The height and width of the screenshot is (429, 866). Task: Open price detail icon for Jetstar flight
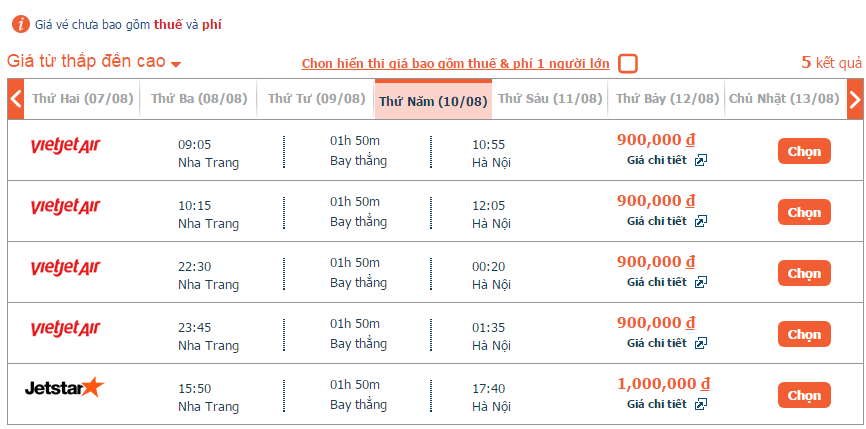[x=701, y=404]
